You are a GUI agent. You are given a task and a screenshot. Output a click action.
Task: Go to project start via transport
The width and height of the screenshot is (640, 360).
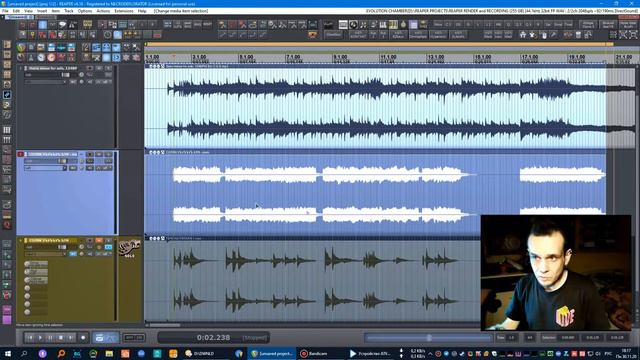[x=29, y=338]
